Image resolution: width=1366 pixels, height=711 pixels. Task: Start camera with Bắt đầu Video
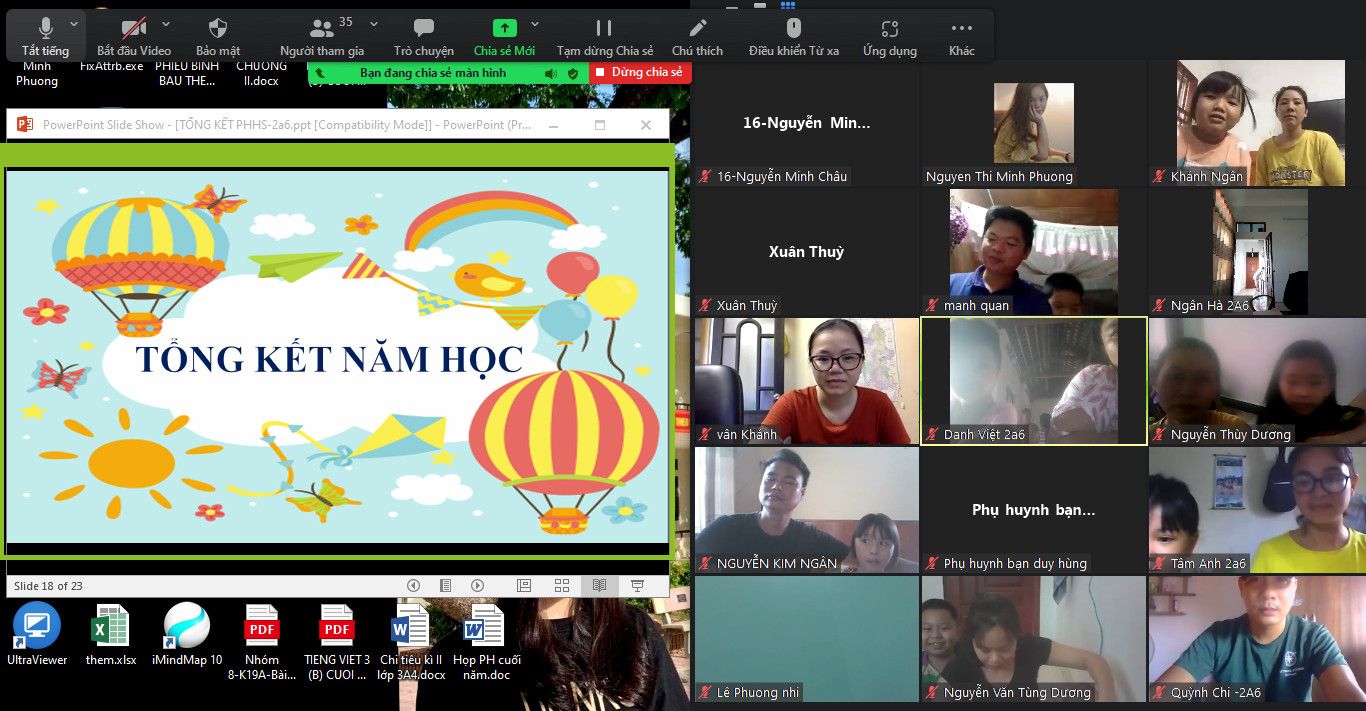pyautogui.click(x=133, y=36)
